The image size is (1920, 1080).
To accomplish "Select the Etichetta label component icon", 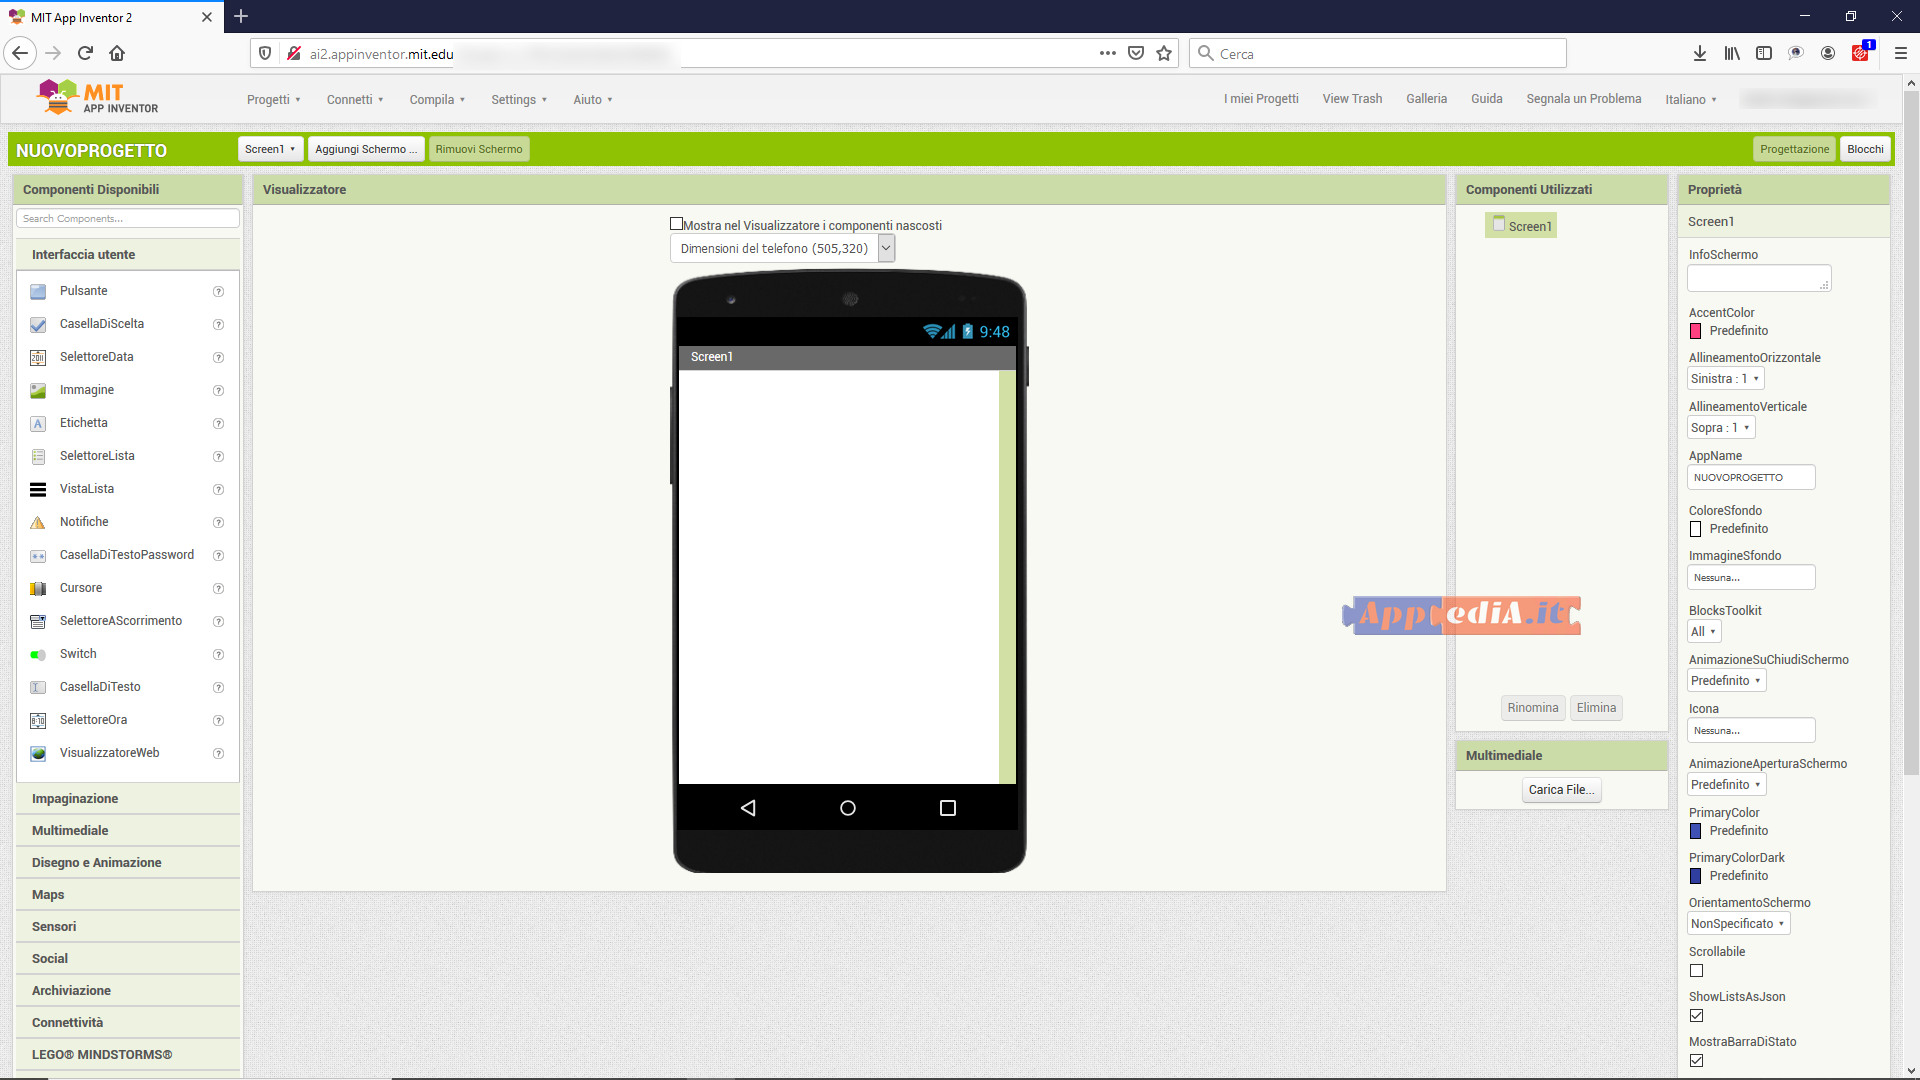I will (38, 424).
